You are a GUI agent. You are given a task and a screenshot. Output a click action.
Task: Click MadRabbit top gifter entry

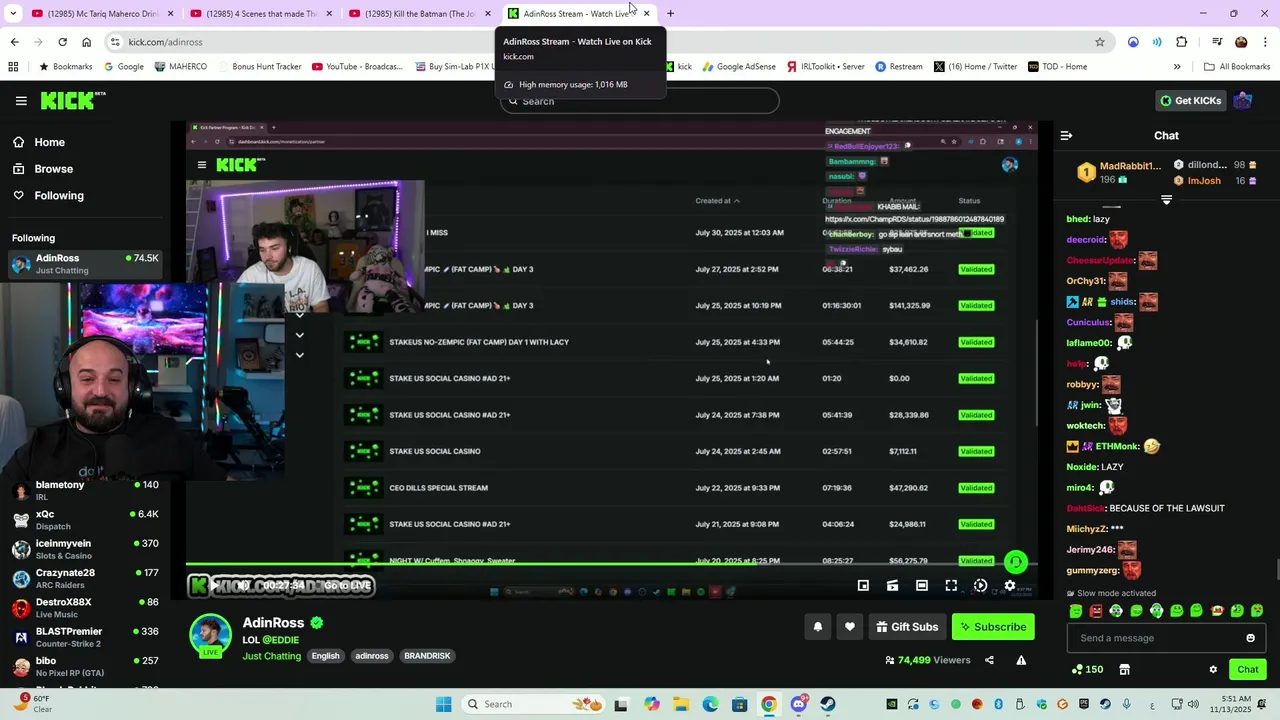[1120, 172]
